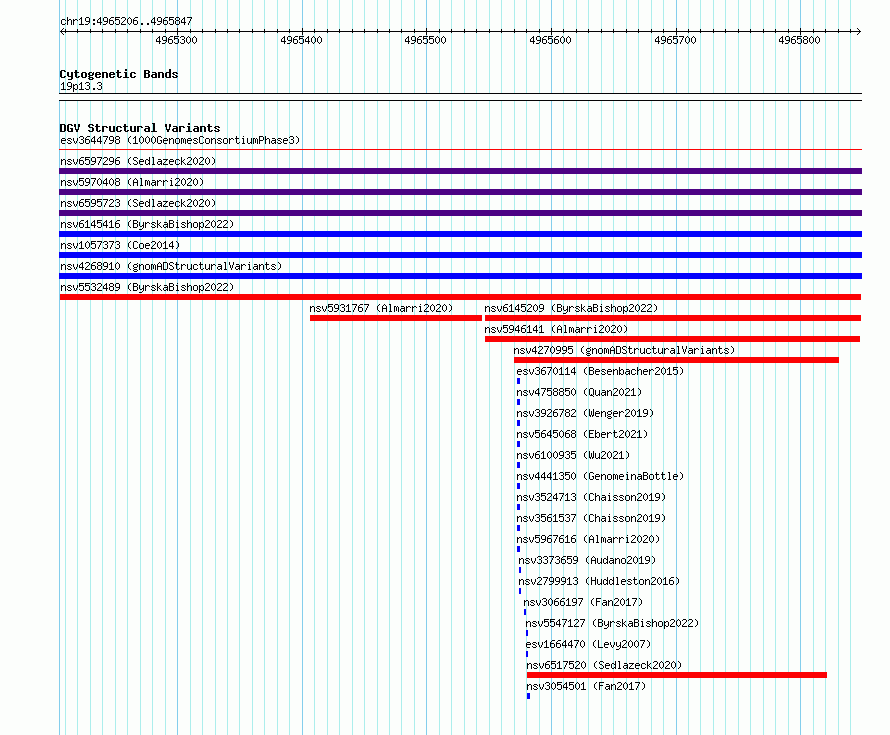
Task: Open nsv5645068 Ebert2021 variant
Action: [x=582, y=434]
